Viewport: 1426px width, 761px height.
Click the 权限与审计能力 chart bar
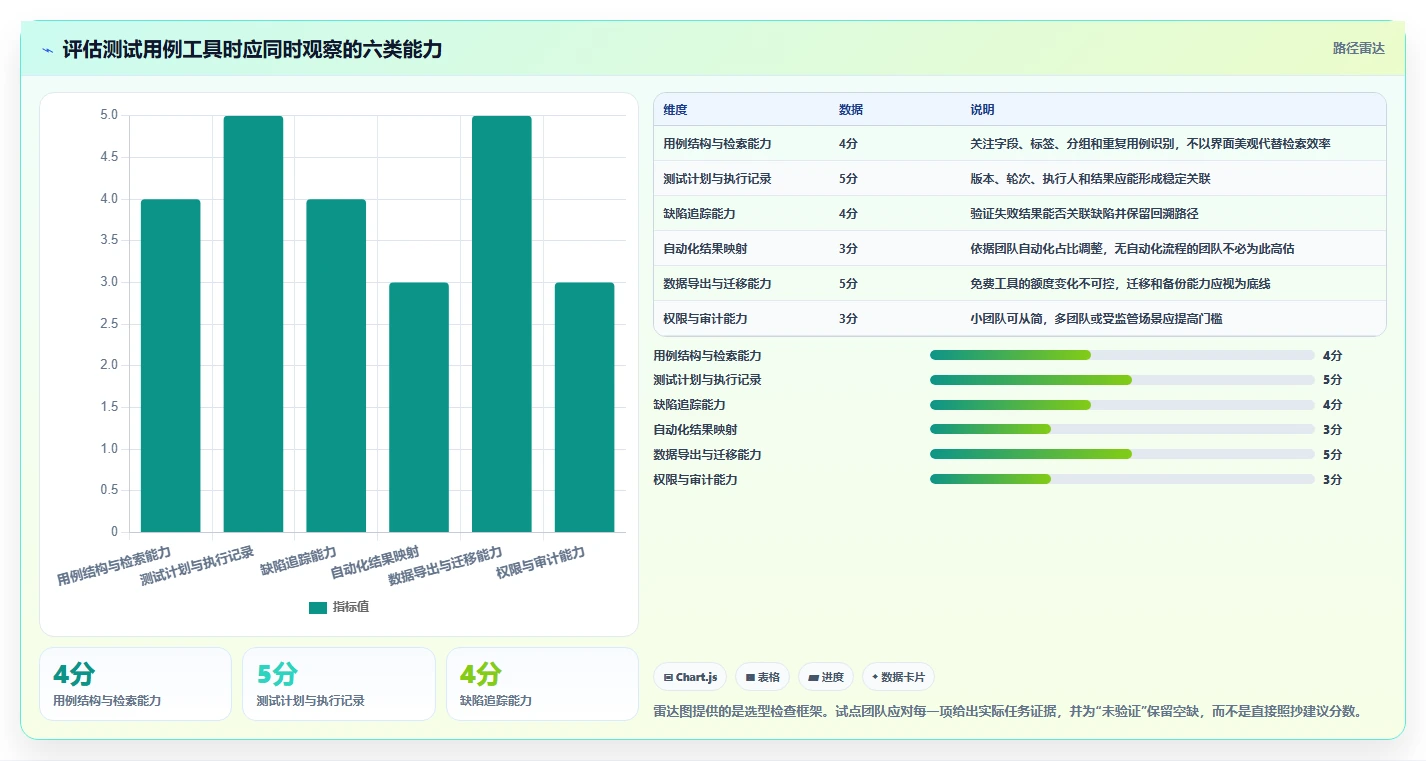(585, 407)
